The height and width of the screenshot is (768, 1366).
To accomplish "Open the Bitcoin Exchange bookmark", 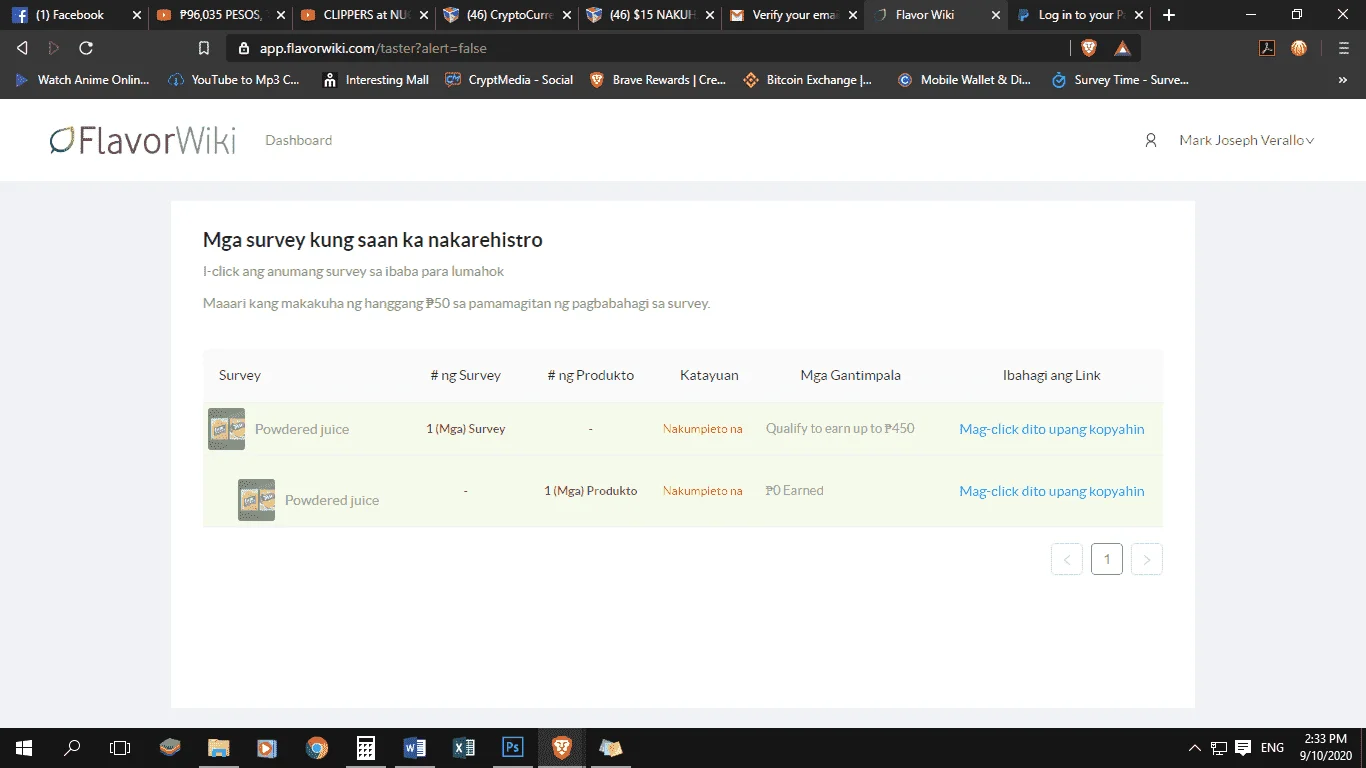I will (807, 80).
